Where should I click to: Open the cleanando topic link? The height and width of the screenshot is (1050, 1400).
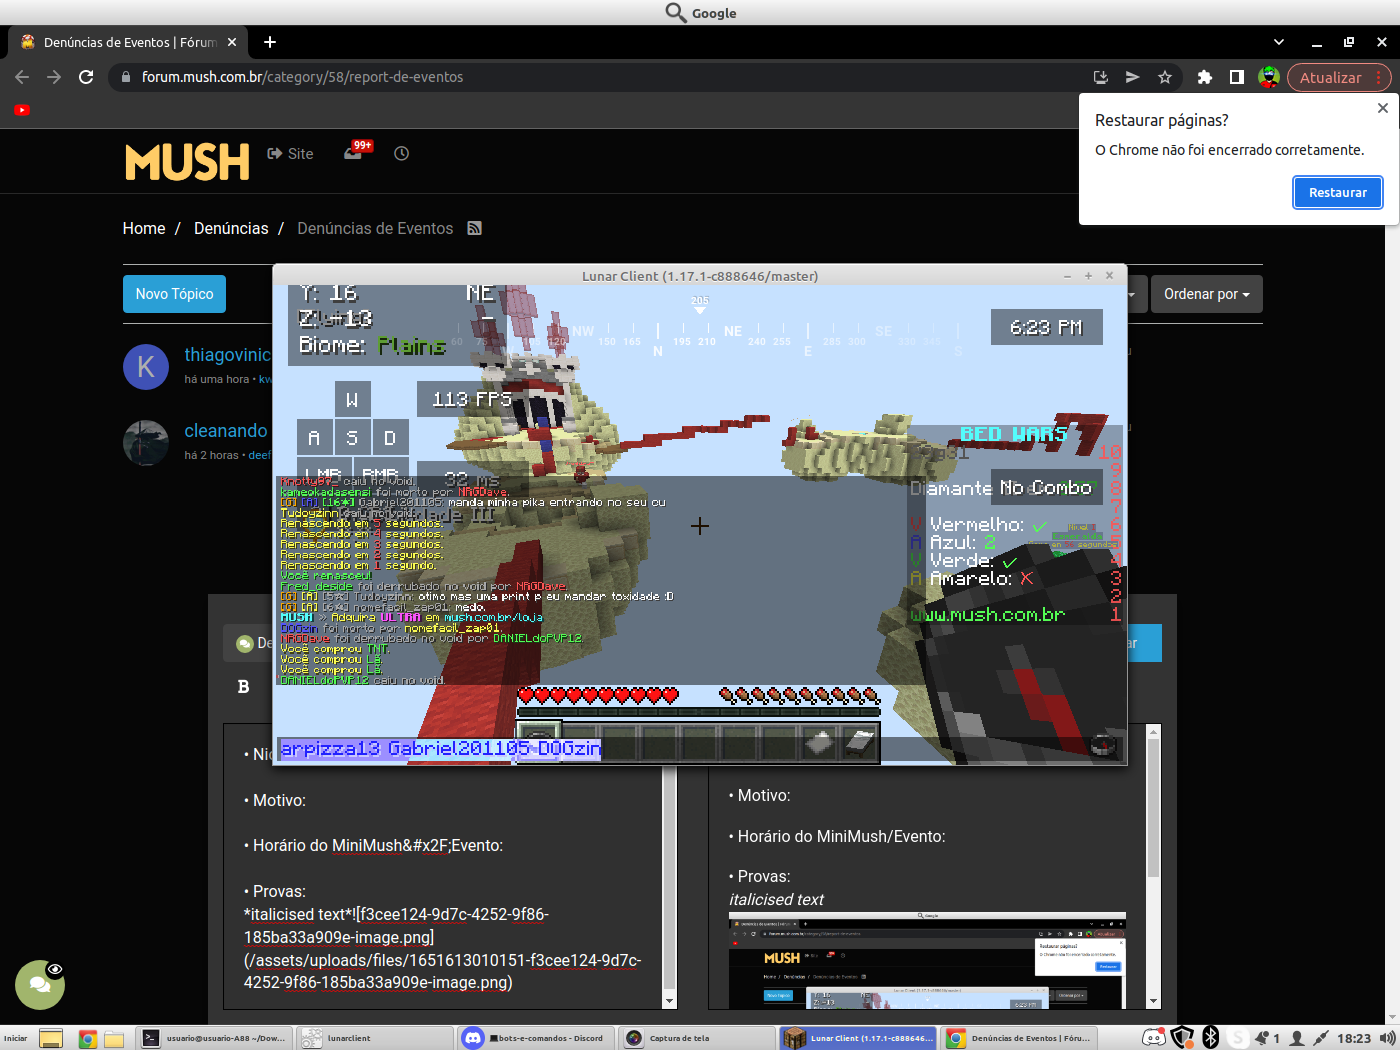226,431
